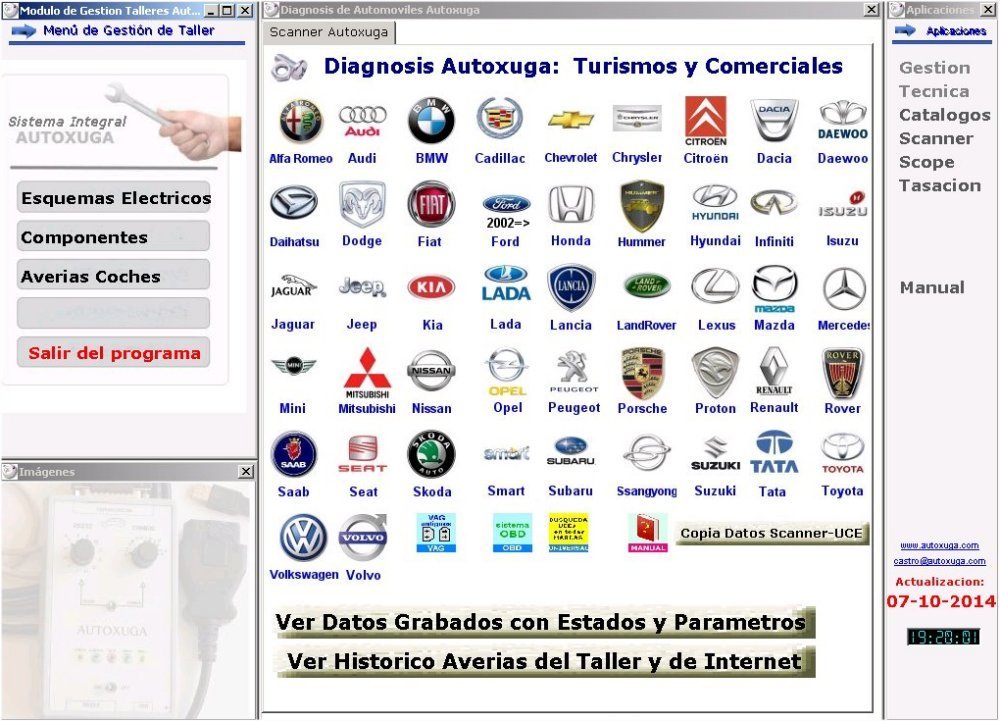Open the red Manual book icon
The width and height of the screenshot is (1000, 721).
647,533
